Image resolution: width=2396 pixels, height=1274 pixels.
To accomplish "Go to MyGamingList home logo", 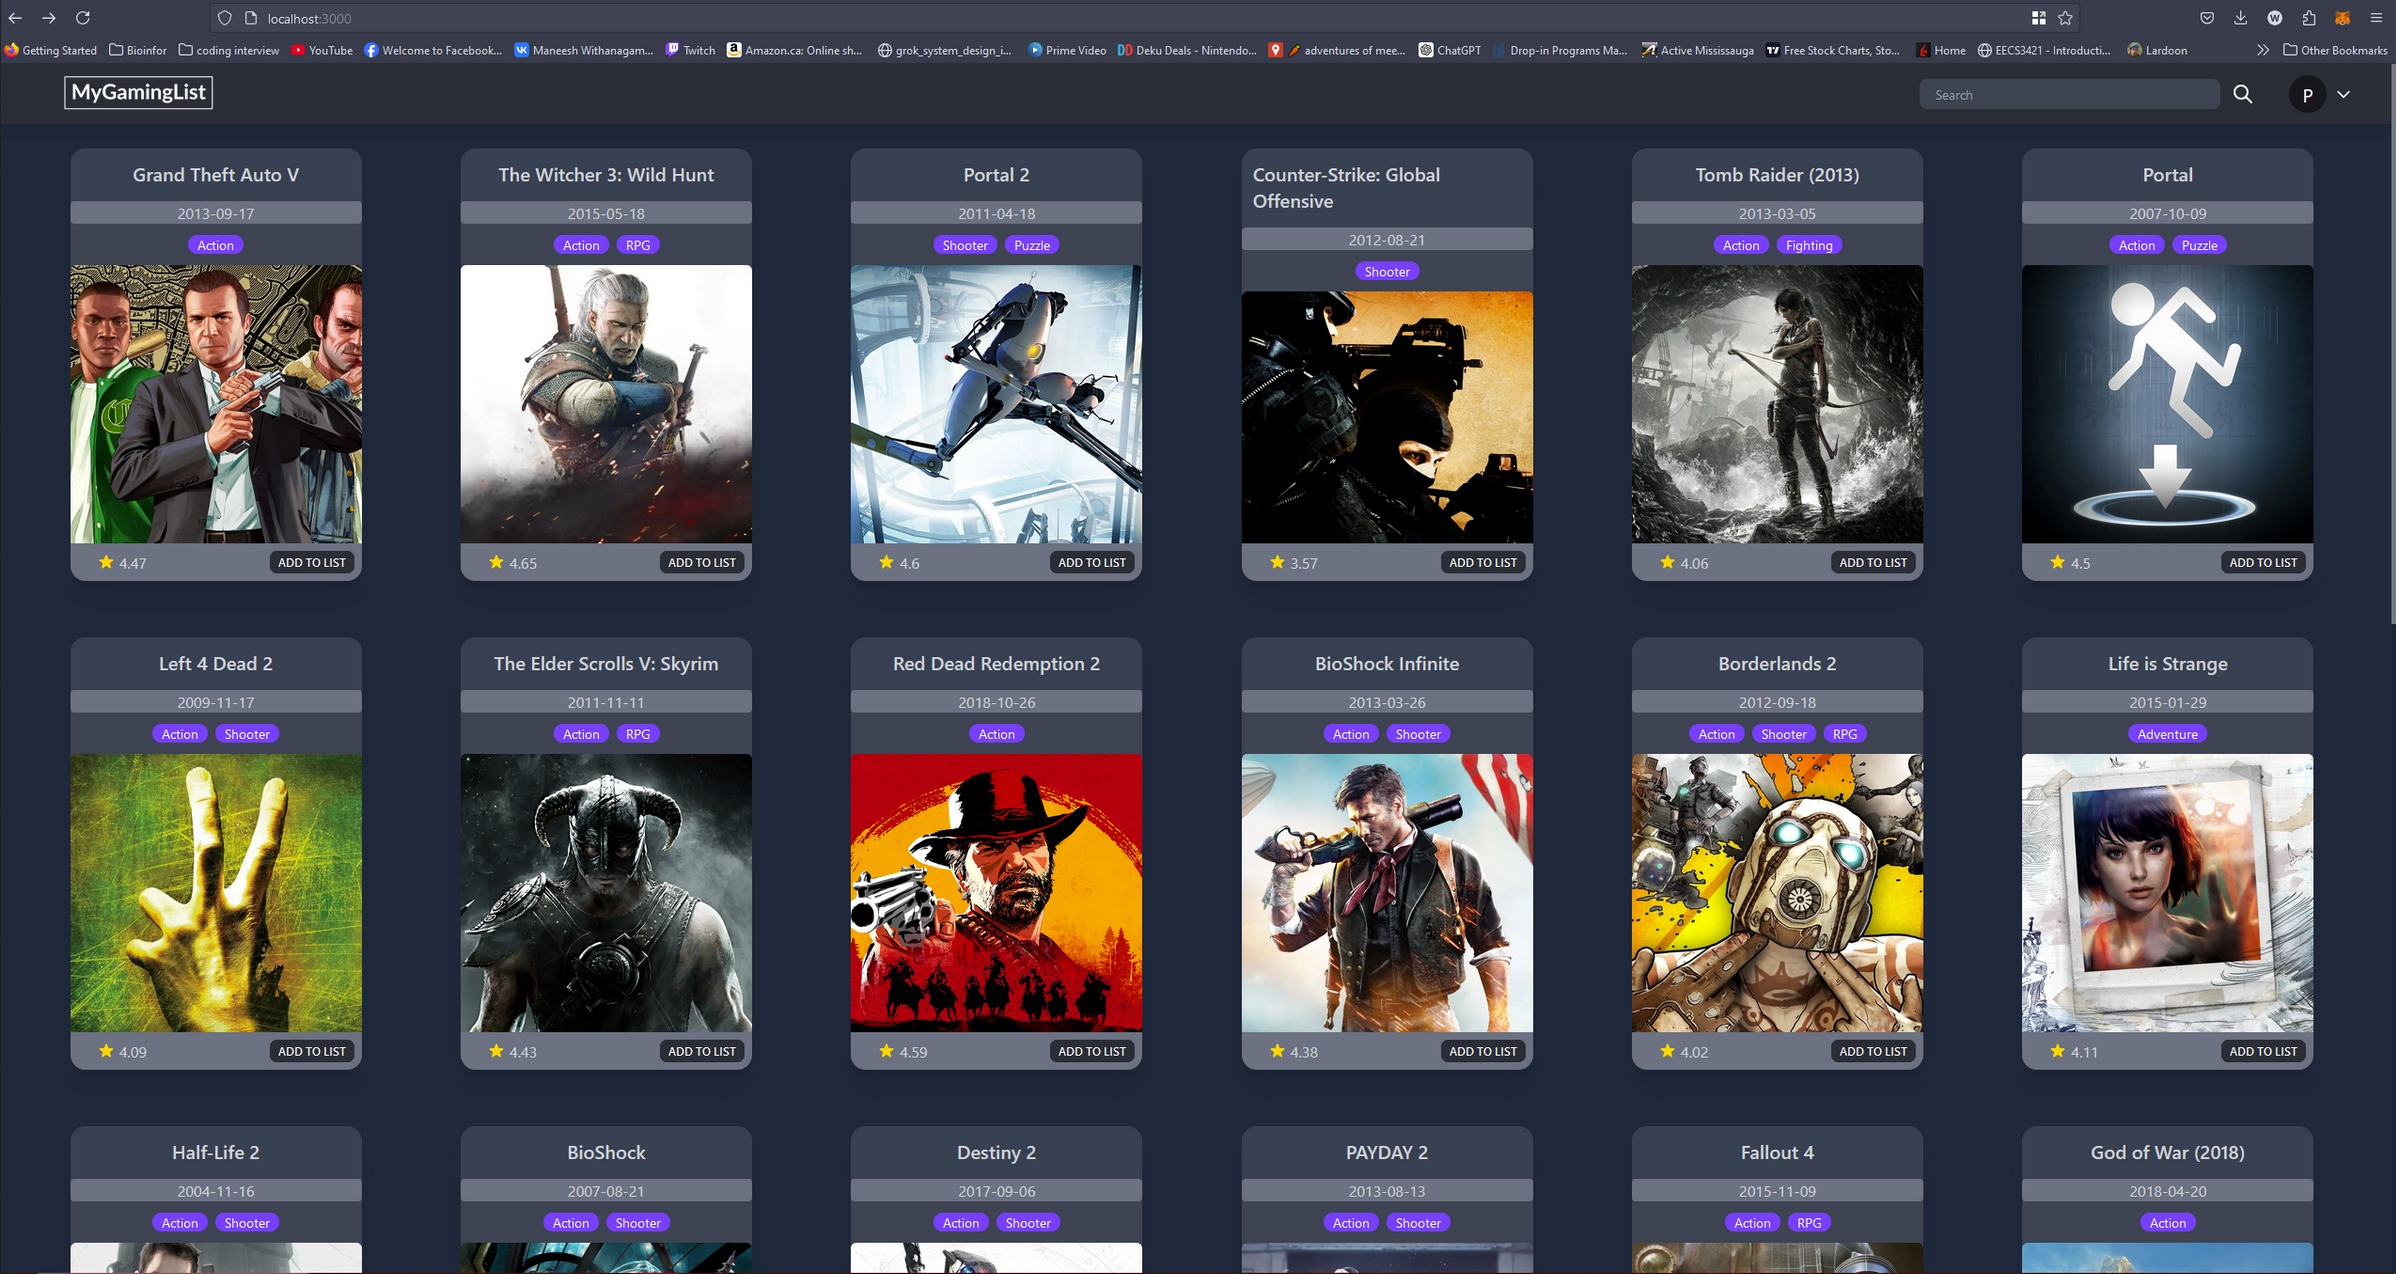I will tap(138, 92).
